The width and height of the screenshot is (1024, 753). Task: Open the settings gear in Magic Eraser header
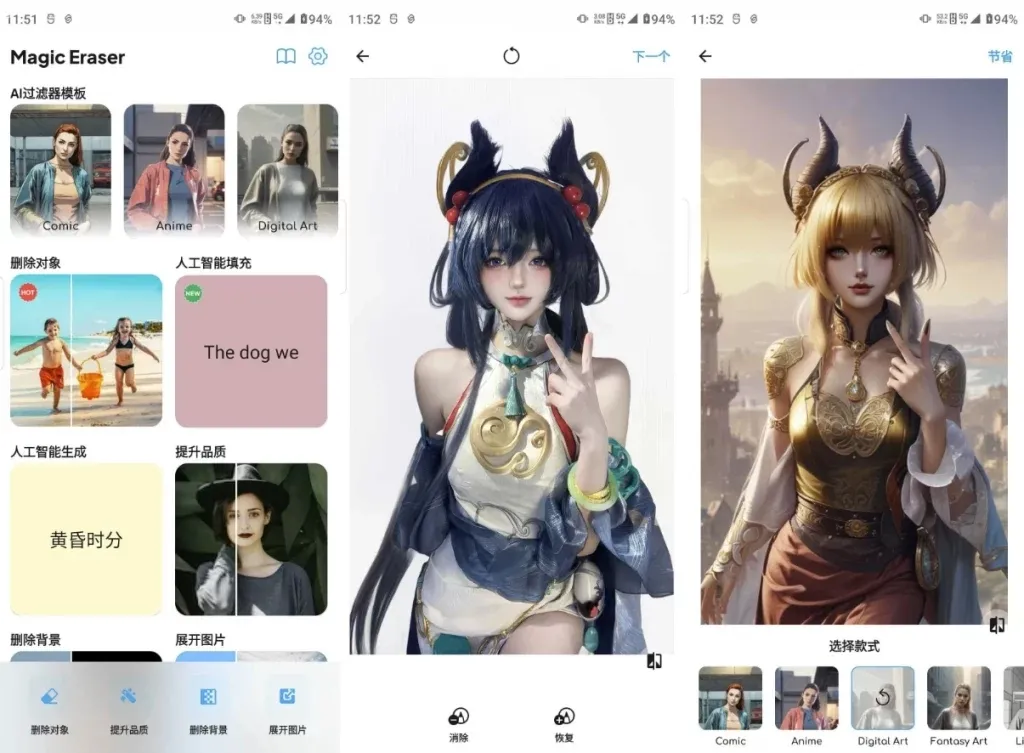click(x=318, y=57)
